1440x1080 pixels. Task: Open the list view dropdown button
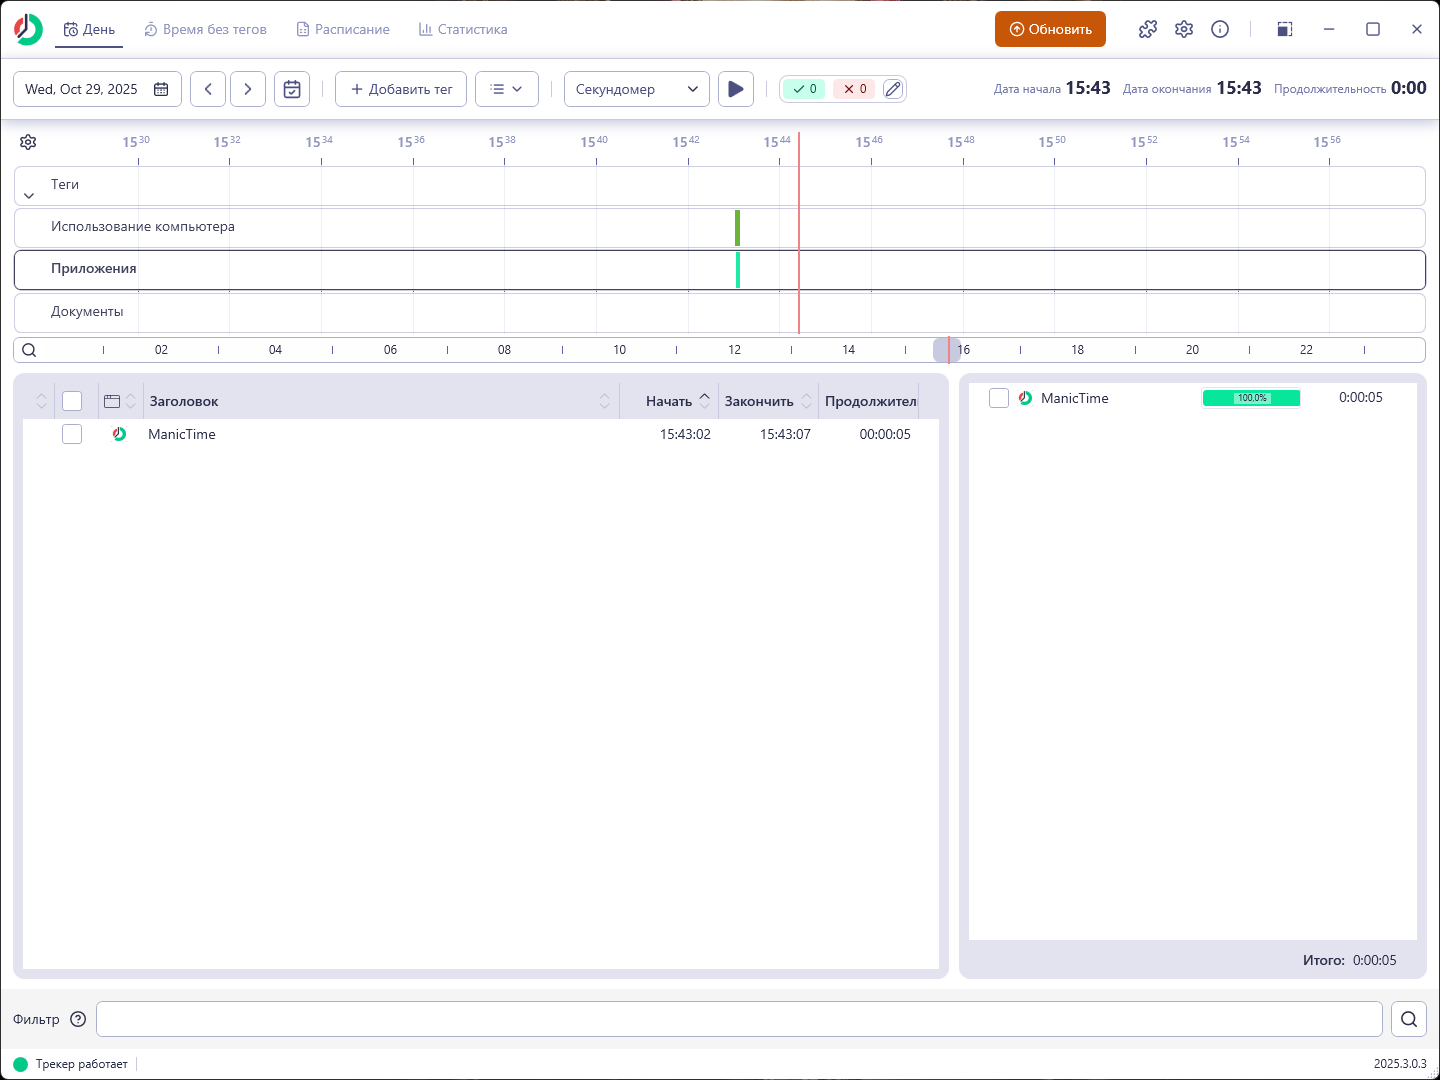coord(507,89)
